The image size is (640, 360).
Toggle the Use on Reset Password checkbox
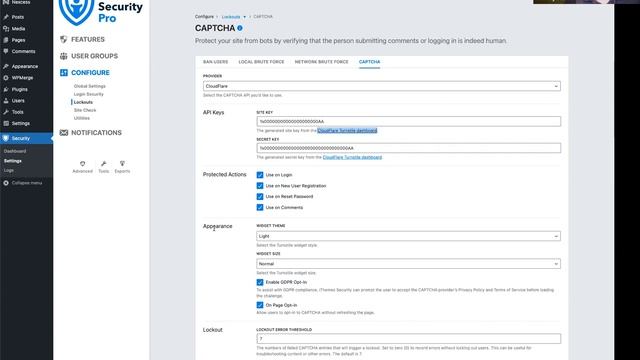(x=260, y=196)
